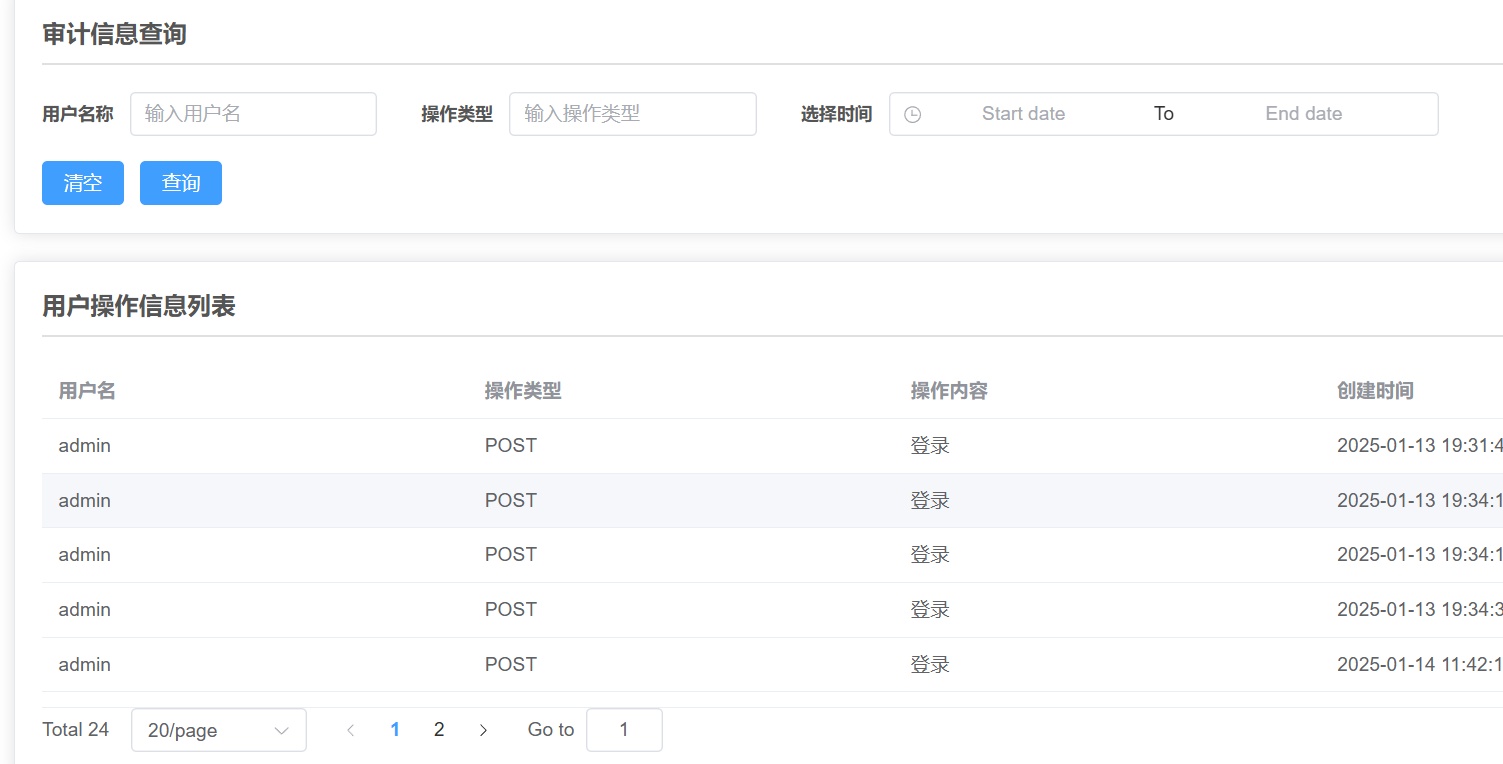Click the 用户操作信息列表 heading
This screenshot has width=1503, height=764.
[x=139, y=306]
